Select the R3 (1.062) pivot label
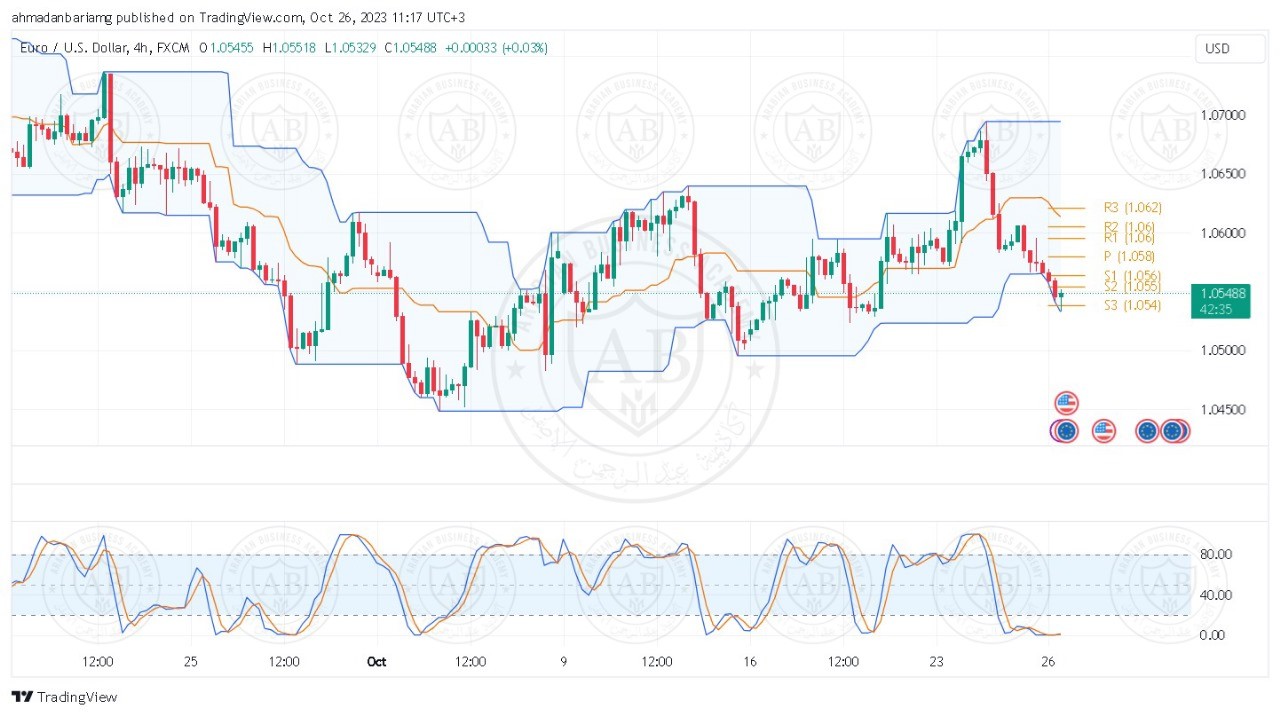The width and height of the screenshot is (1280, 716). (x=1132, y=208)
